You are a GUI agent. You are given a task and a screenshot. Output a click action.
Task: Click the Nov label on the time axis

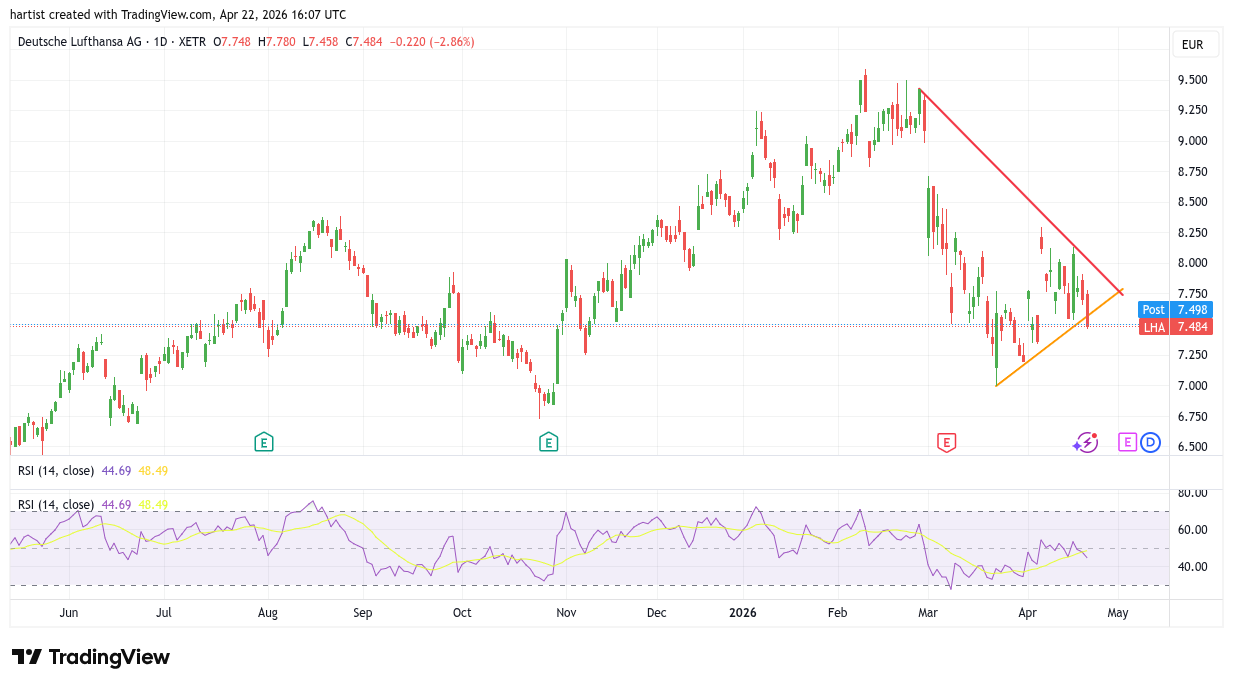[566, 613]
